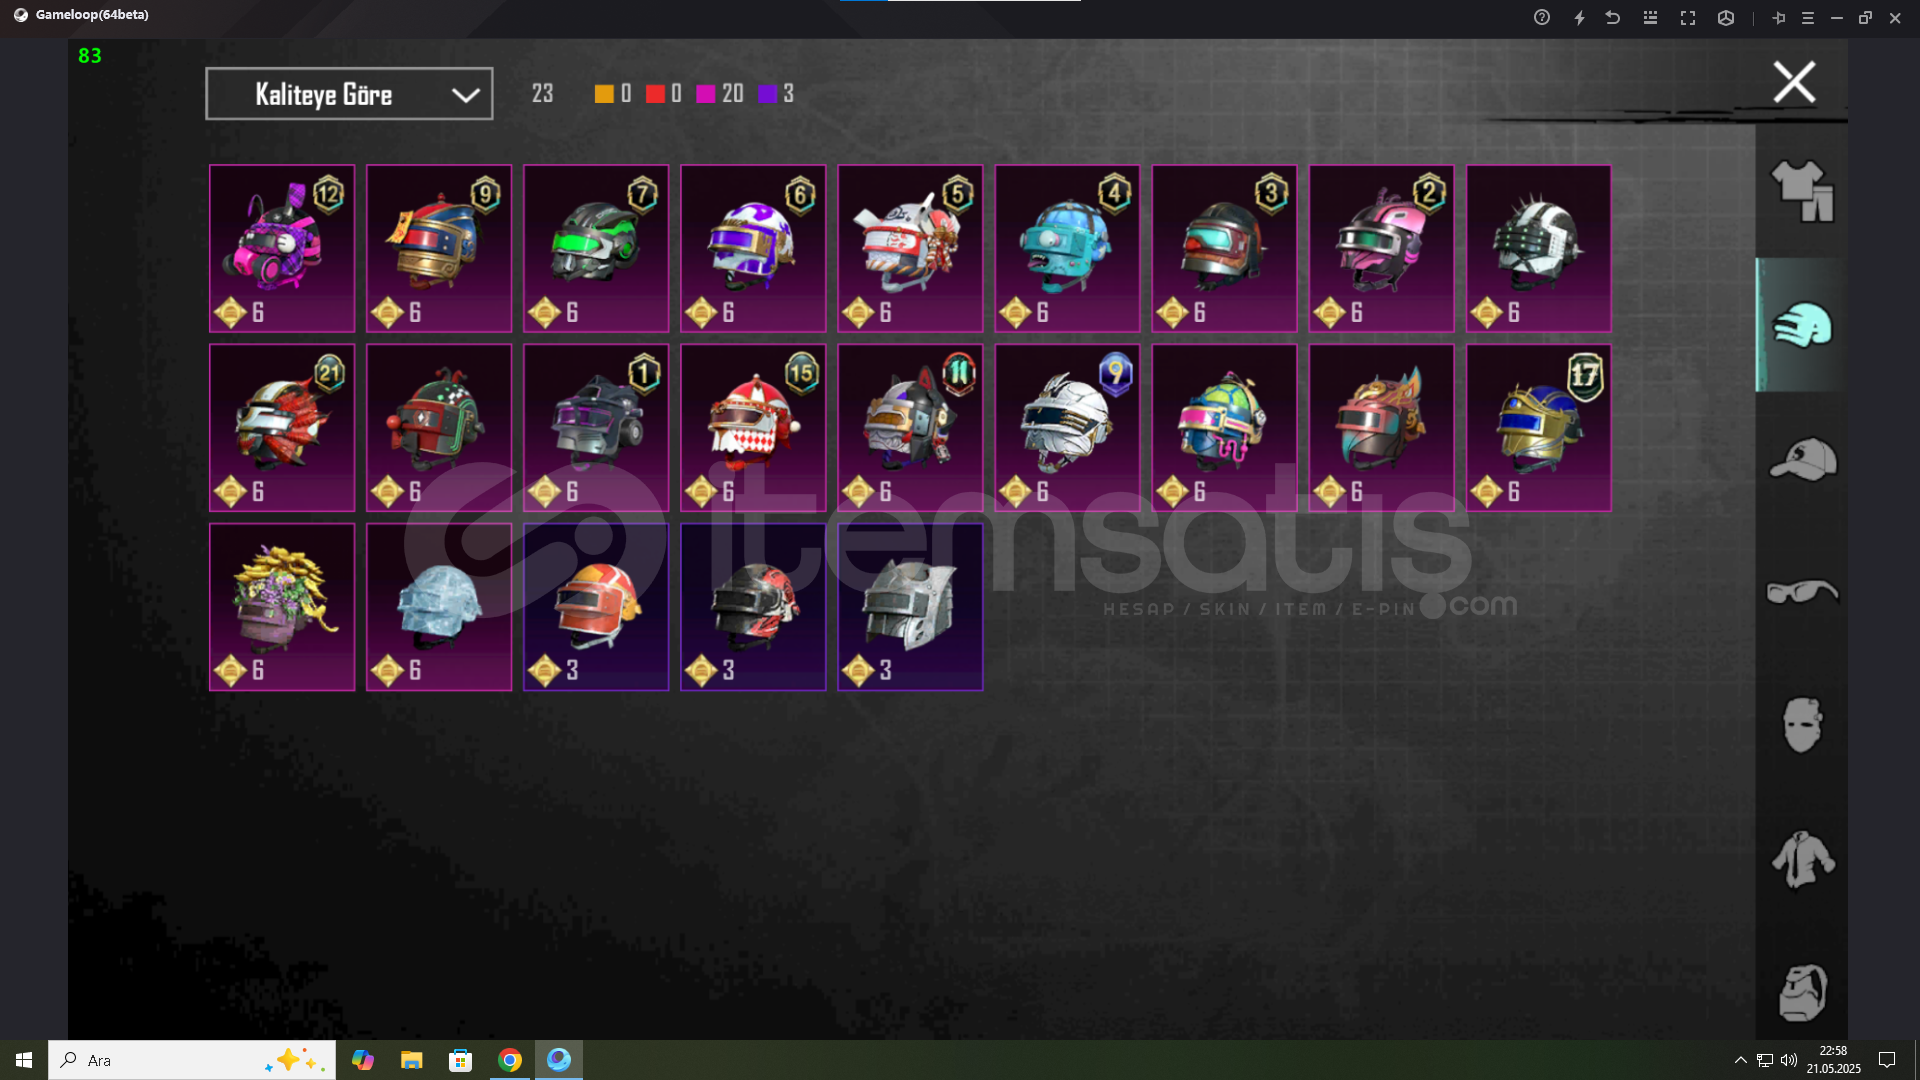Select the pink helmet level 2
This screenshot has height=1080, width=1920.
pos(1381,248)
